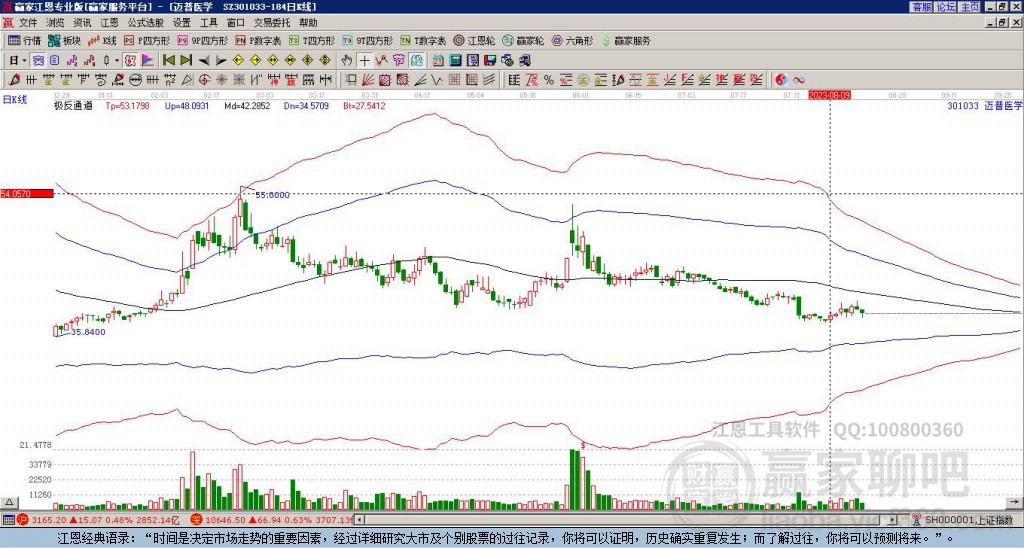The height and width of the screenshot is (548, 1024).
Task: Open the 江恩轮 Gann wheel
Action: [x=474, y=40]
